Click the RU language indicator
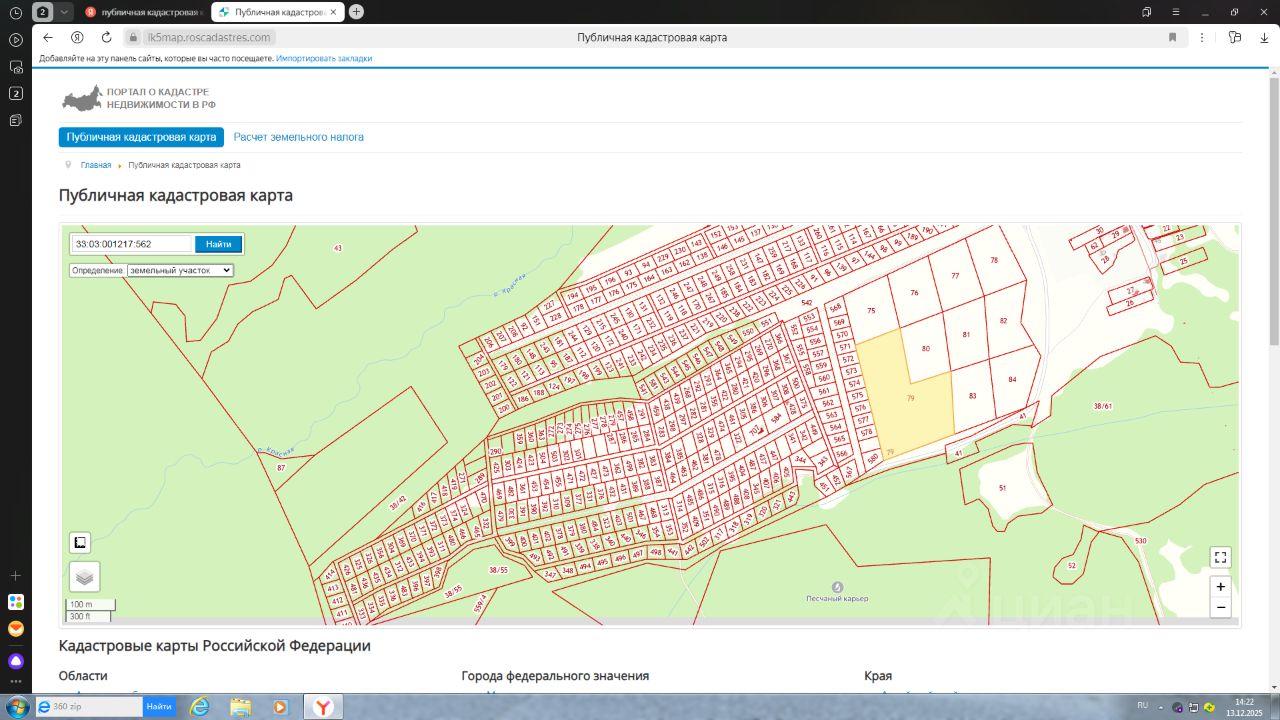This screenshot has height=720, width=1280. click(x=1143, y=705)
